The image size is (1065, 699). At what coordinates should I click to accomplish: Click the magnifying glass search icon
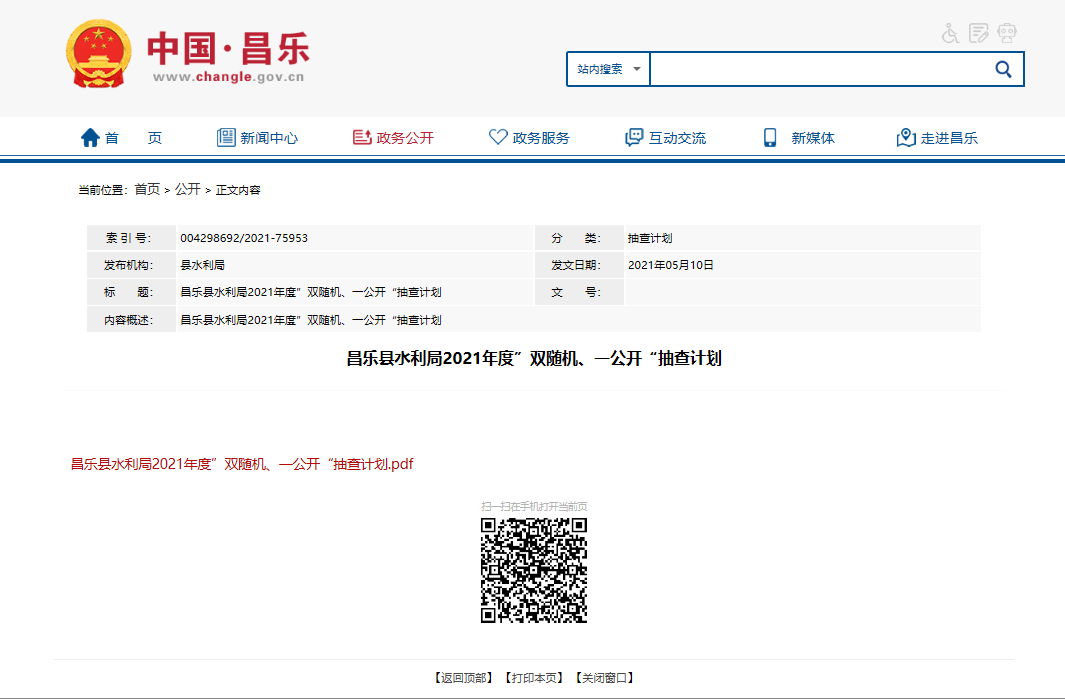pos(1003,69)
